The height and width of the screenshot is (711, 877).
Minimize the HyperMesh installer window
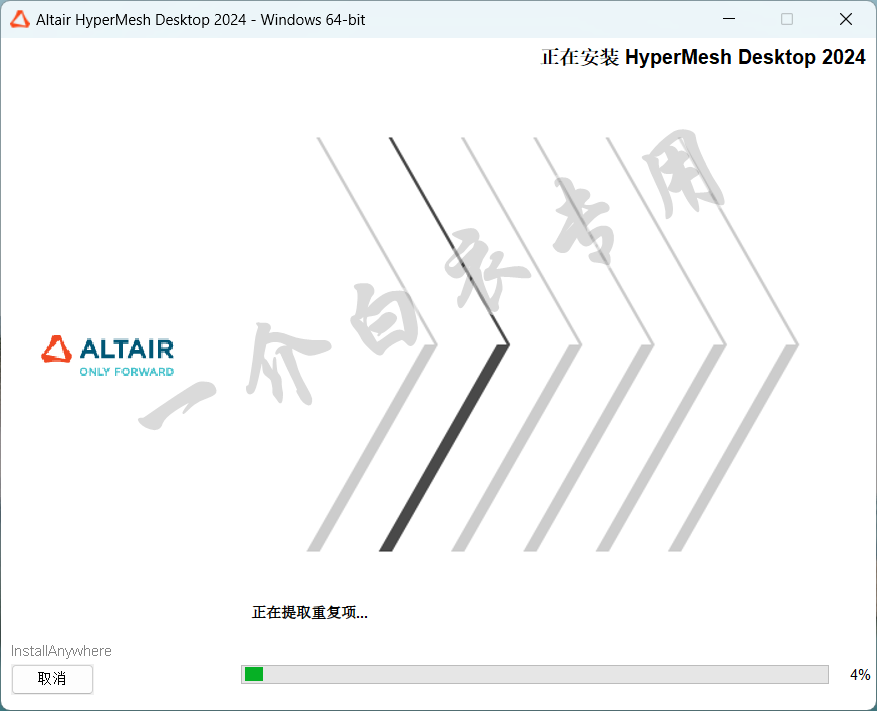pyautogui.click(x=729, y=19)
